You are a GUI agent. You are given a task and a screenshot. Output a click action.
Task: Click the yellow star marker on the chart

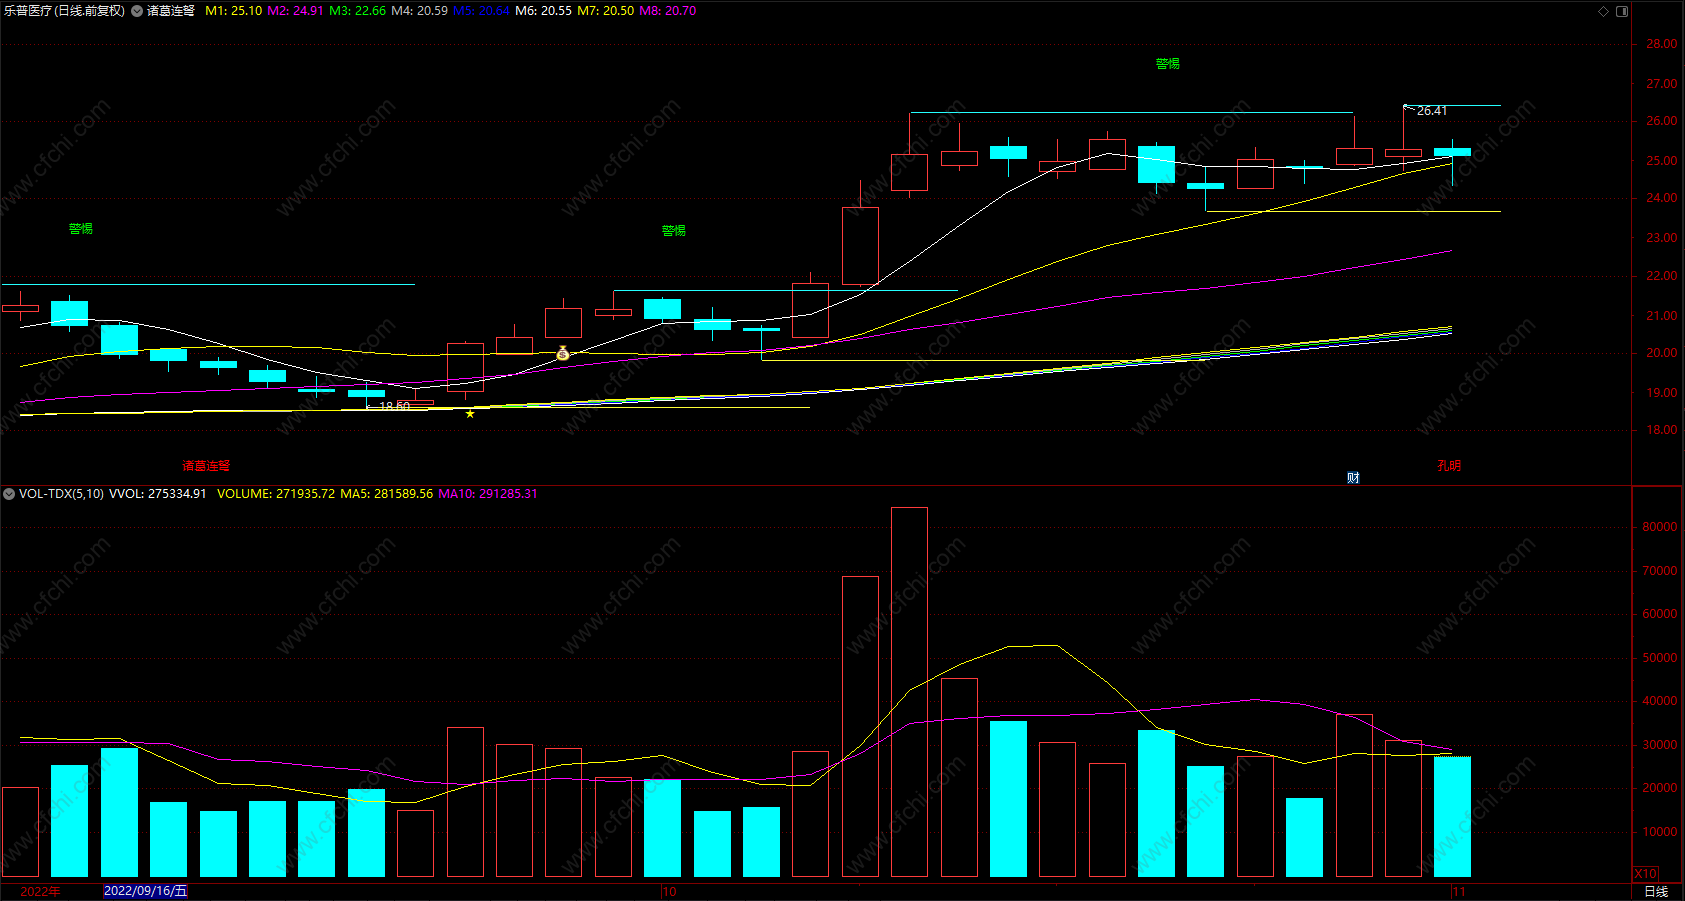coord(470,414)
